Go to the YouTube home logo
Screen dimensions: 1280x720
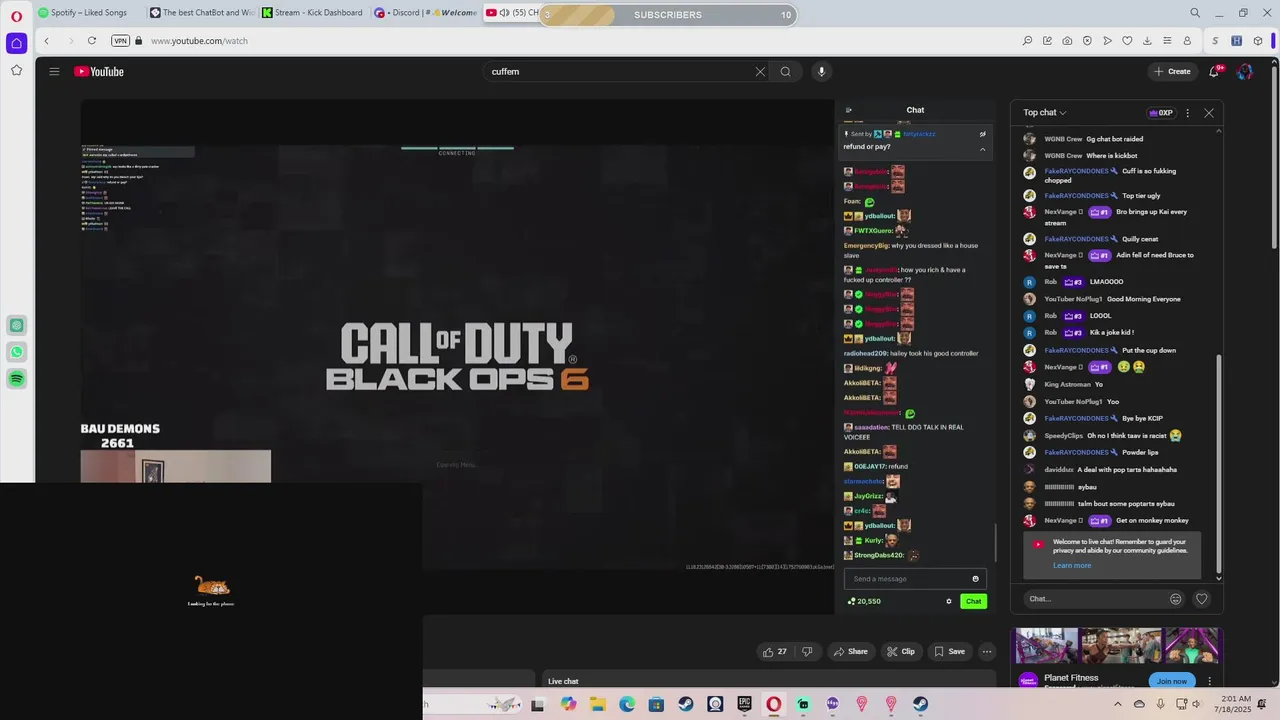click(99, 72)
